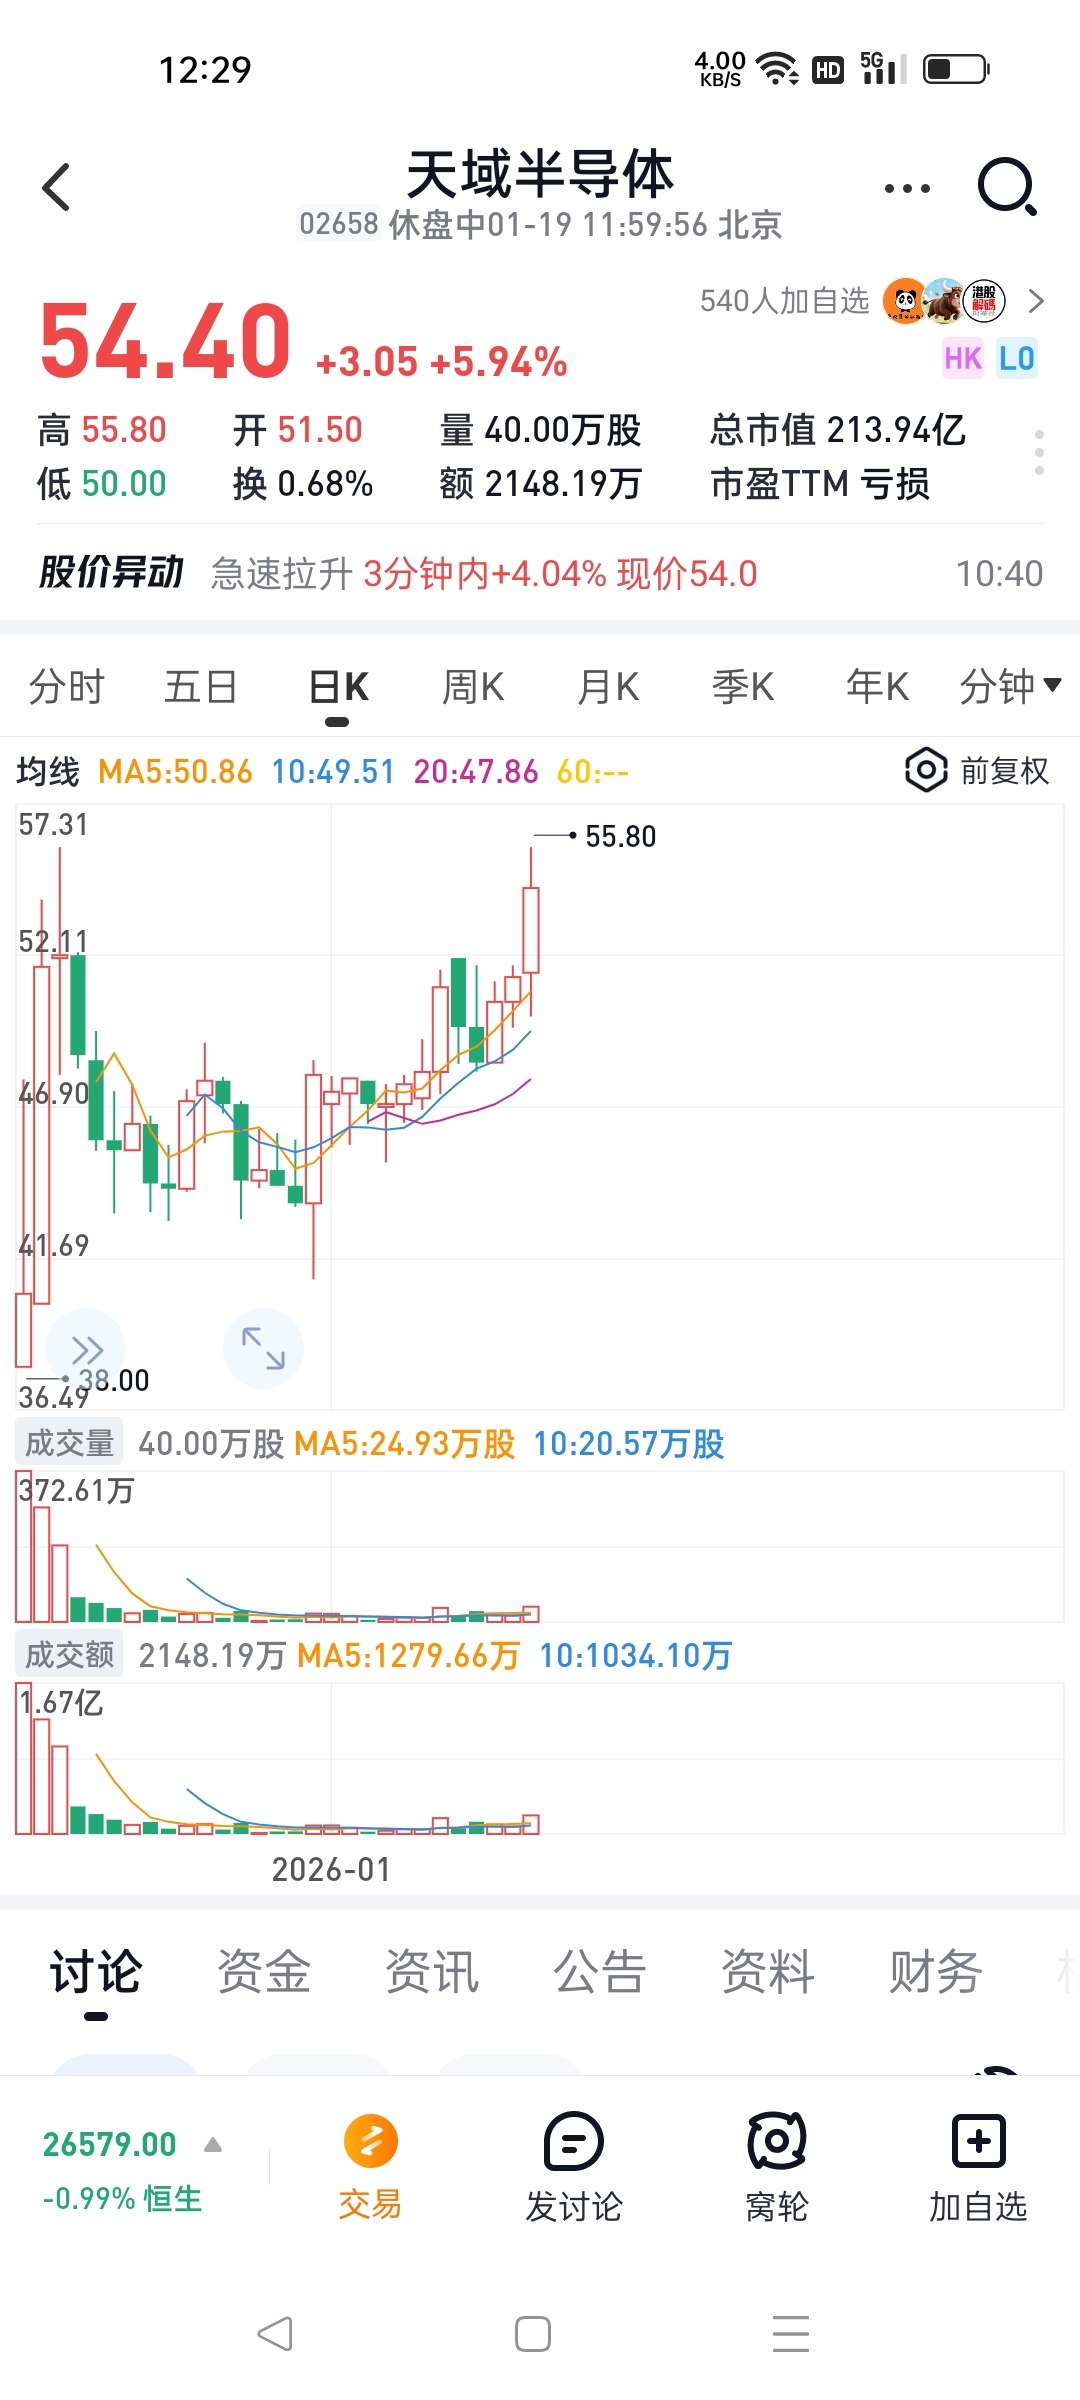Open the watchlist users avatar group
This screenshot has width=1080, height=2400.
point(944,301)
